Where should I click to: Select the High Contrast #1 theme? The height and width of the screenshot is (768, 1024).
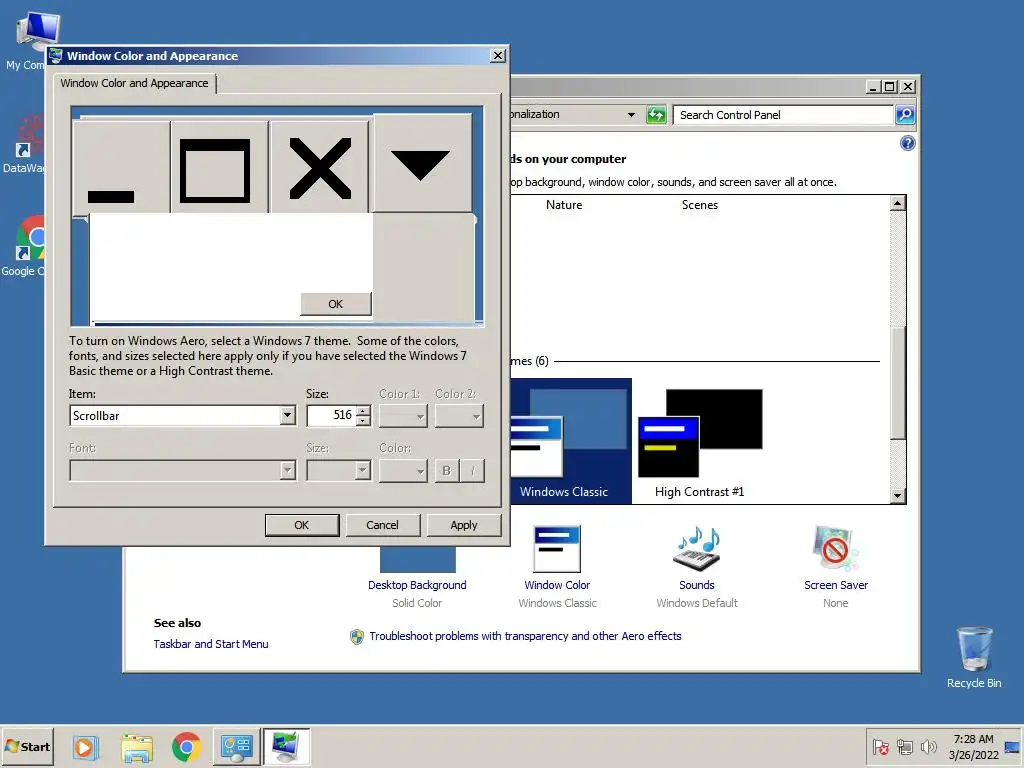click(x=699, y=441)
